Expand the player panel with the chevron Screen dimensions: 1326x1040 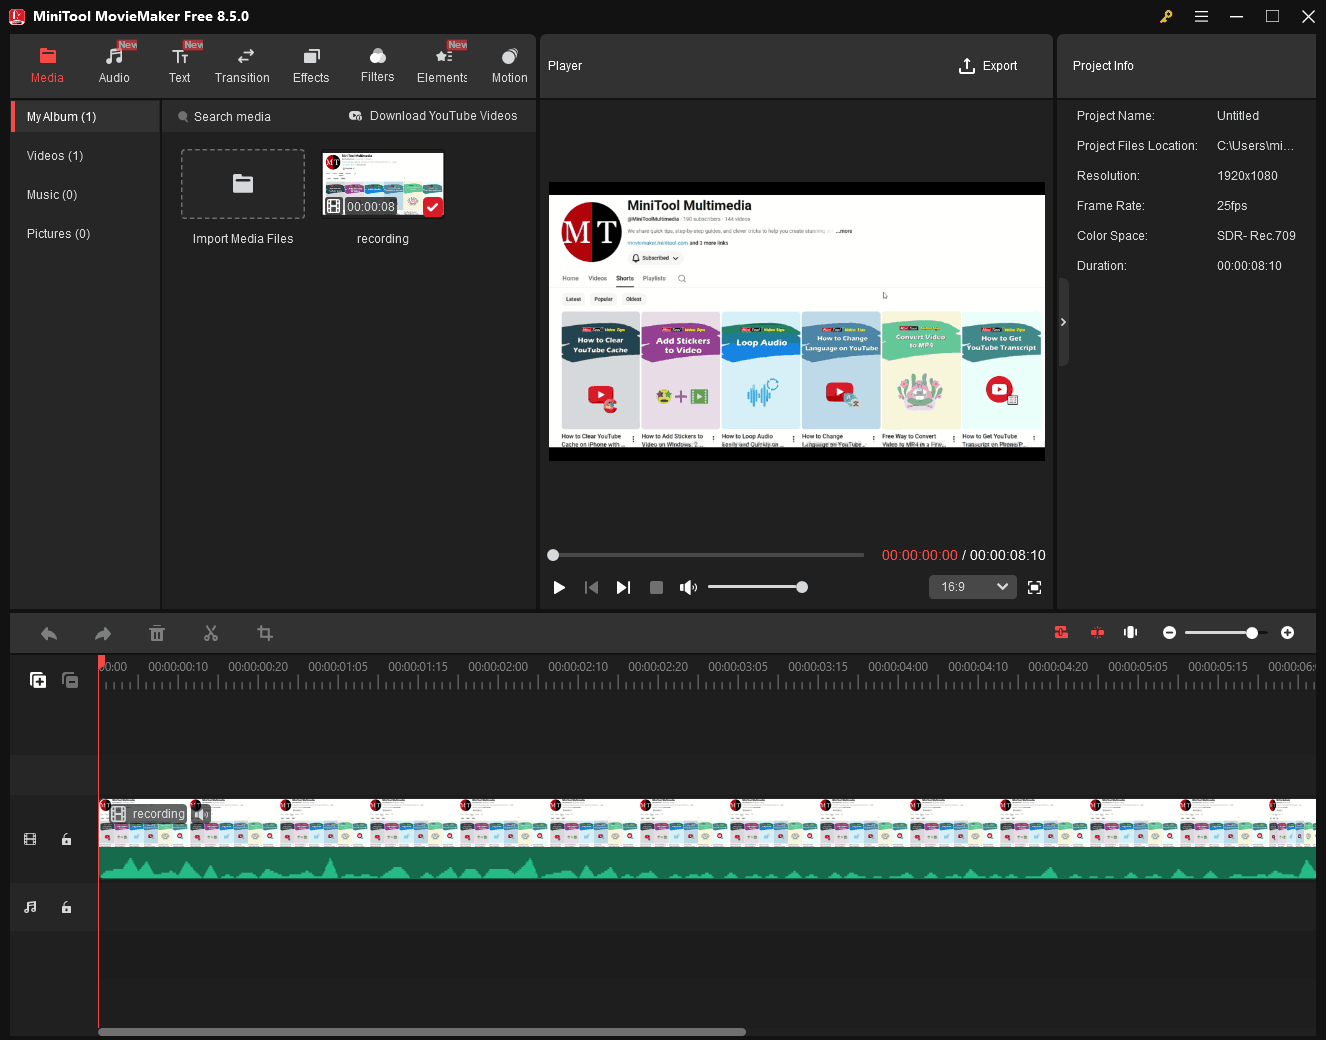(1063, 322)
